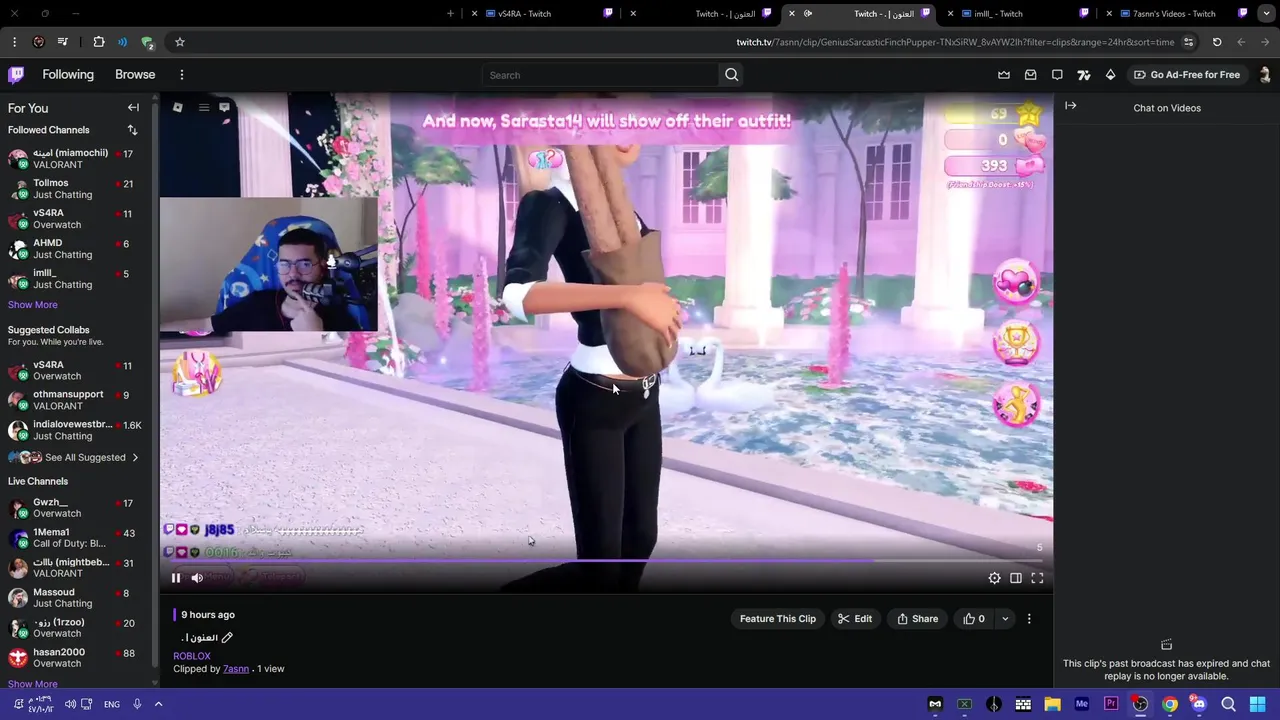Open othmansupport suggested channel

point(76,400)
